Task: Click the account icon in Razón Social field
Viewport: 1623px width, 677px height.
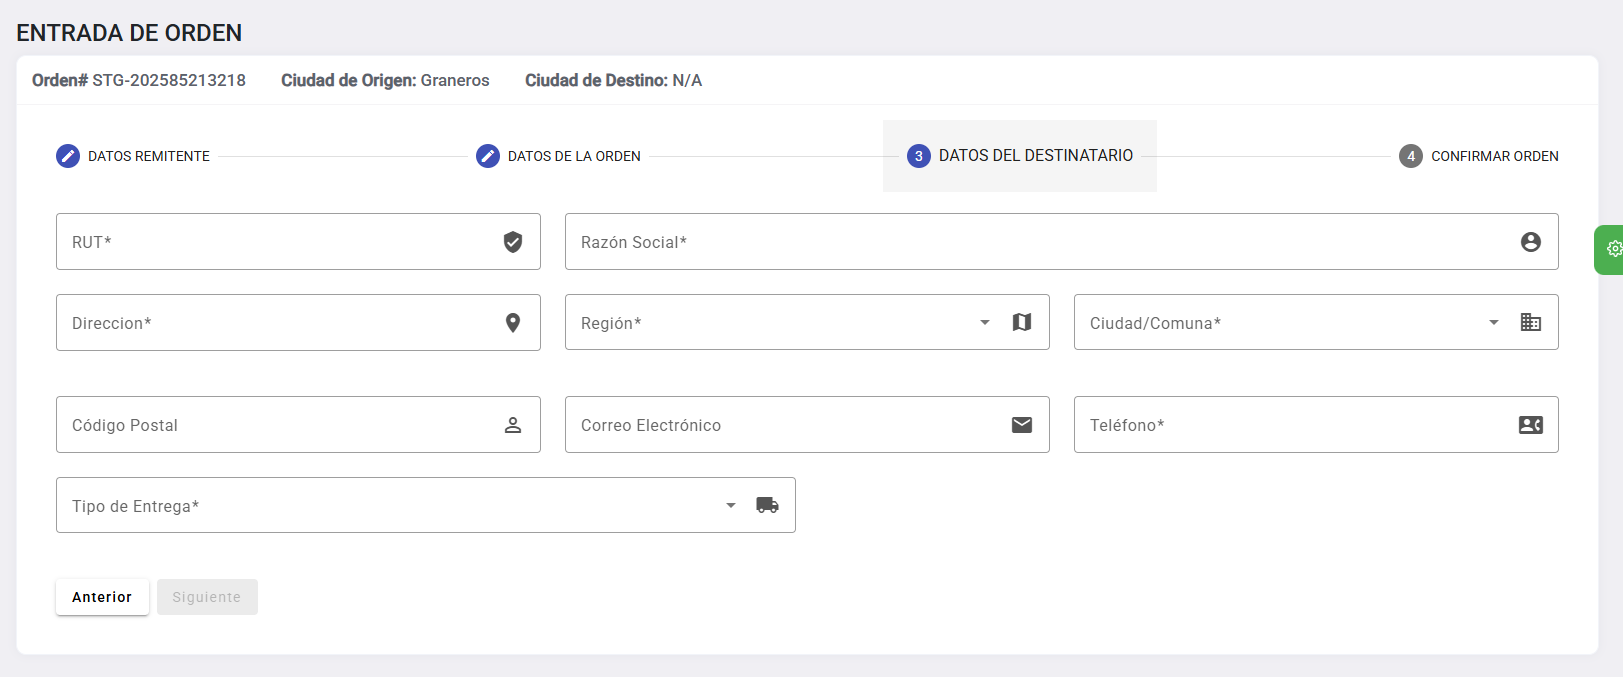Action: [x=1530, y=242]
